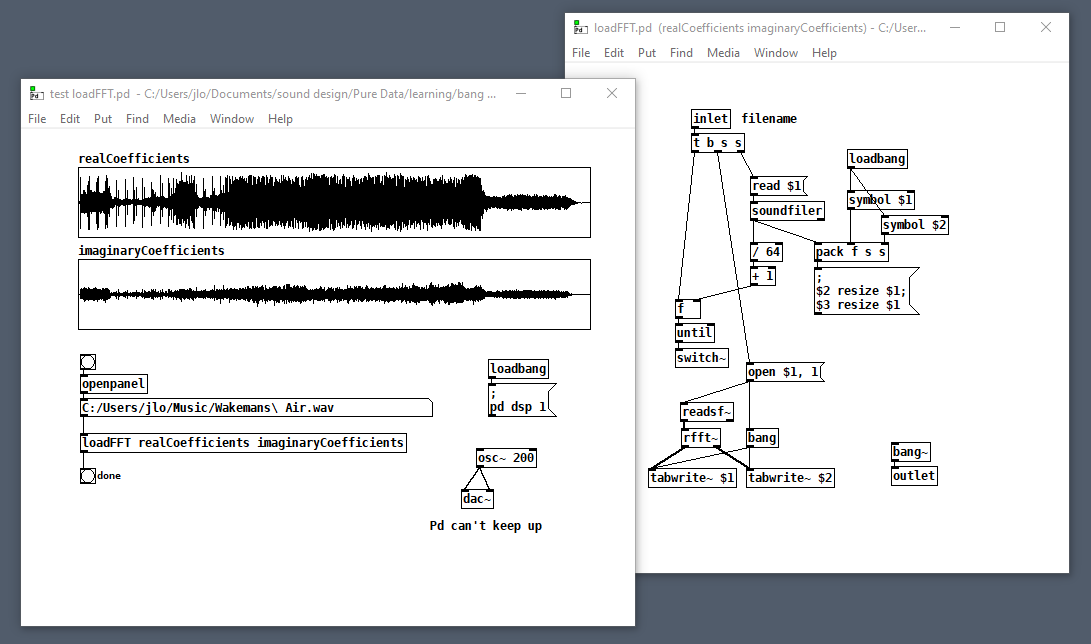This screenshot has height=644, width=1091.
Task: Click the realCoefficients waveform array
Action: (334, 202)
